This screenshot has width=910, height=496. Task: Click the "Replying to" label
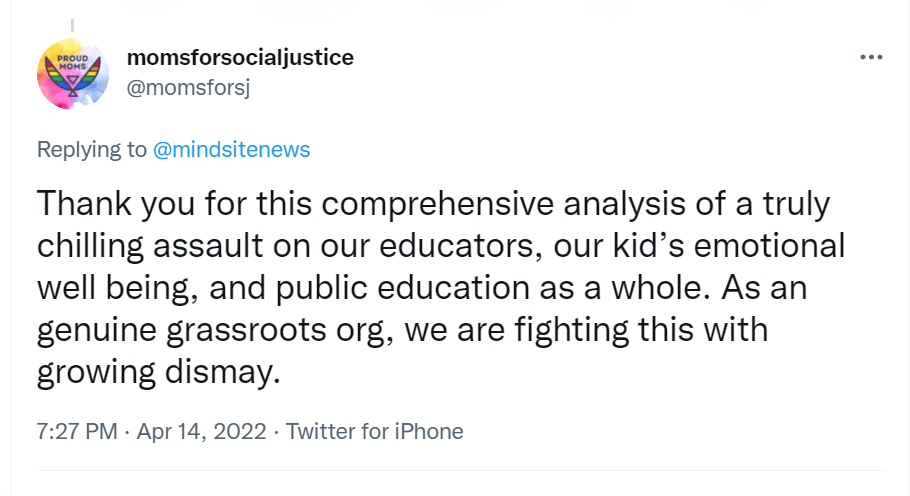click(92, 150)
